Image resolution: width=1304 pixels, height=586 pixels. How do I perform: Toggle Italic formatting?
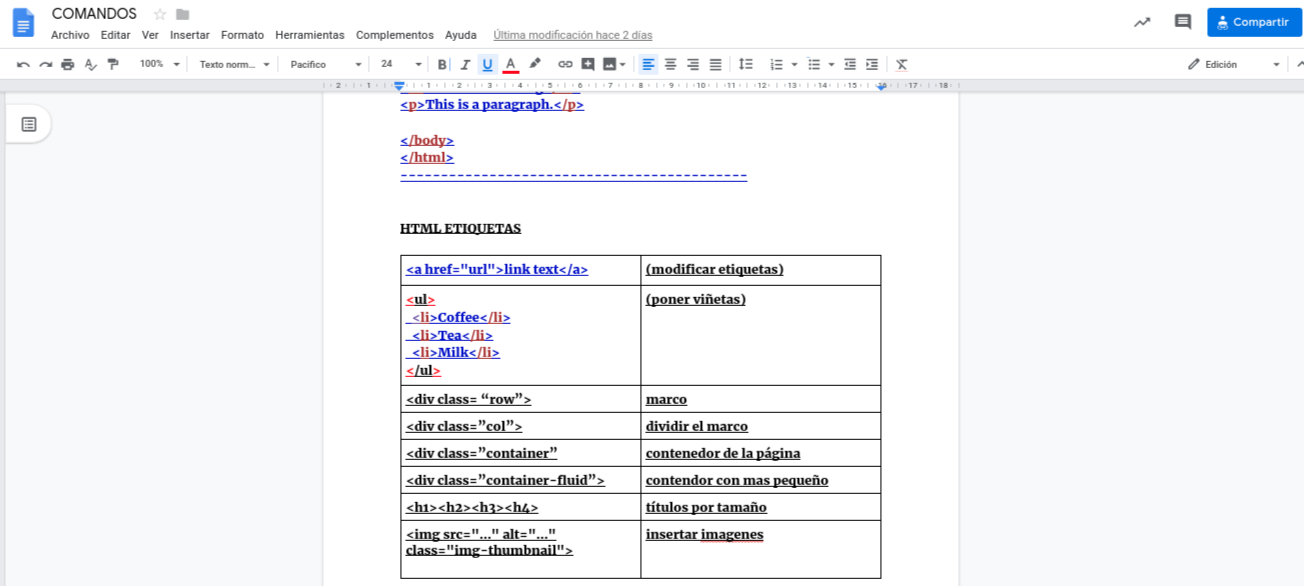(465, 64)
